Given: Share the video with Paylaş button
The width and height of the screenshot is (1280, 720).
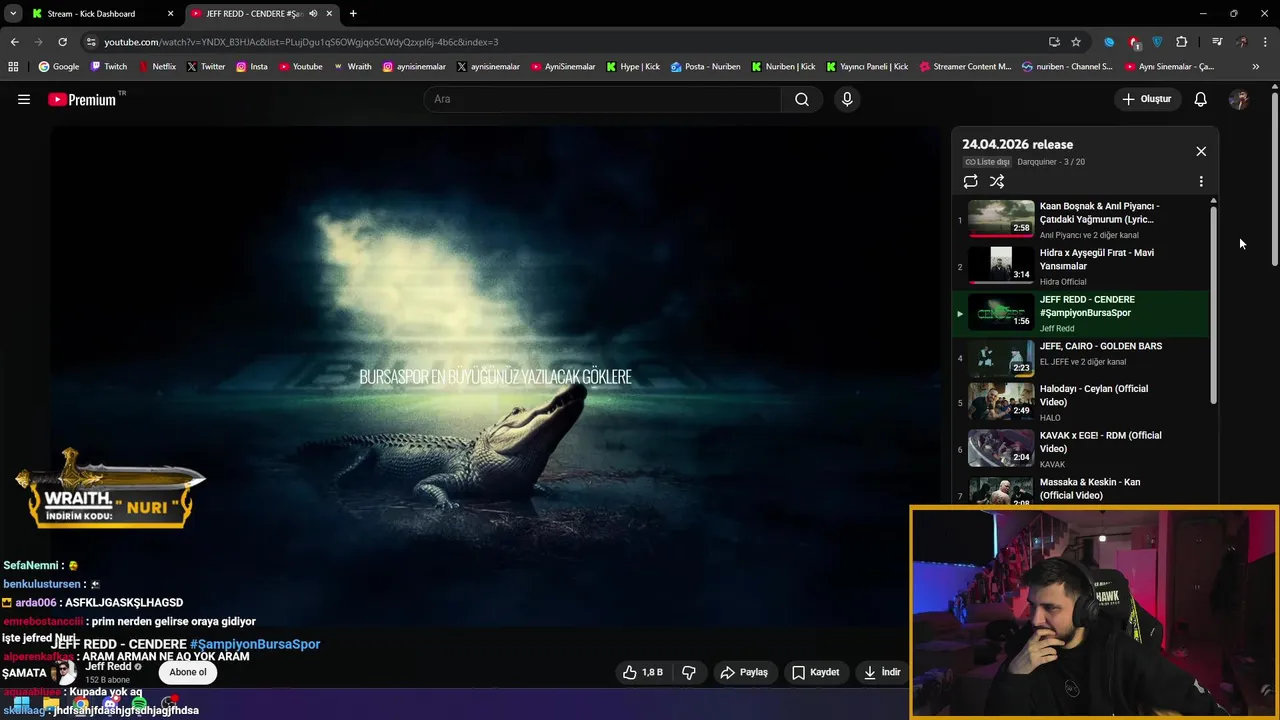Looking at the screenshot, I should [x=744, y=672].
